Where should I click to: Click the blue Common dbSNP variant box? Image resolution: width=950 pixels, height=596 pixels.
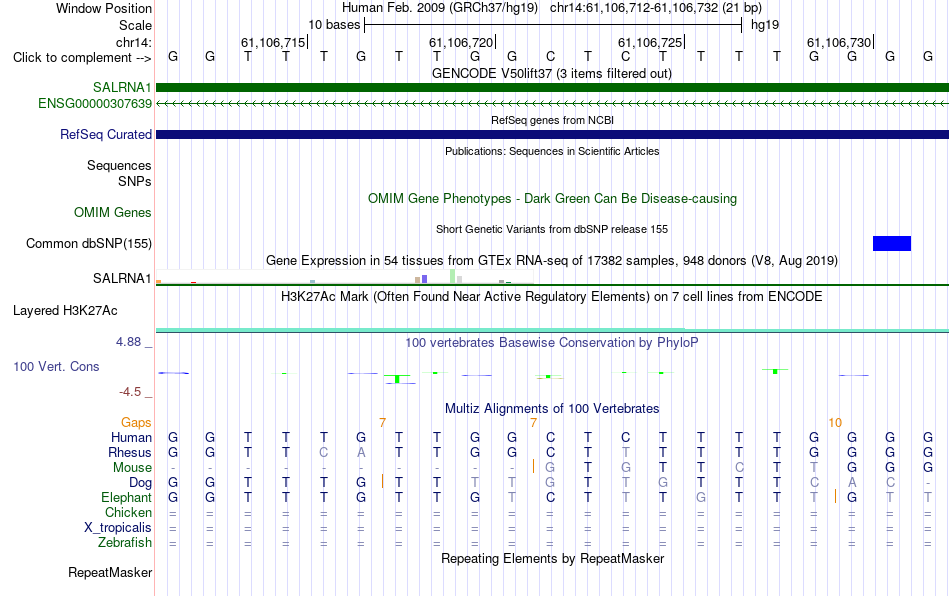892,243
